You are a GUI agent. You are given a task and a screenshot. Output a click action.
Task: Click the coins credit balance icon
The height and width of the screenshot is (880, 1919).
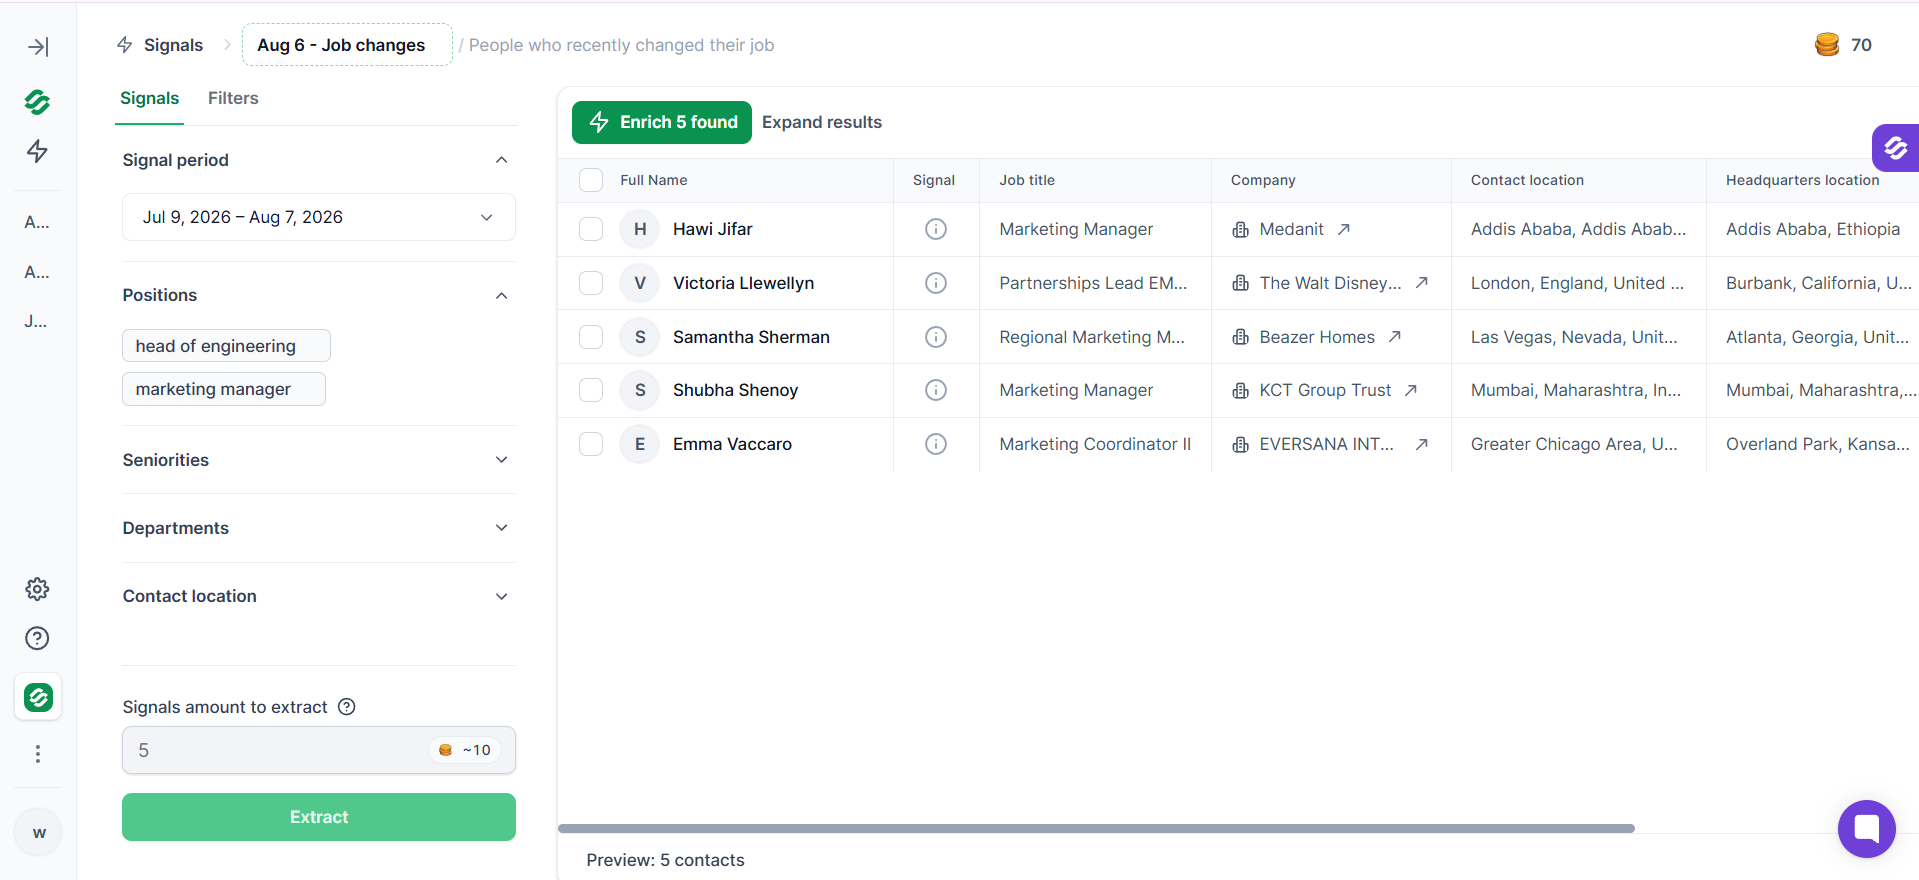click(1827, 45)
